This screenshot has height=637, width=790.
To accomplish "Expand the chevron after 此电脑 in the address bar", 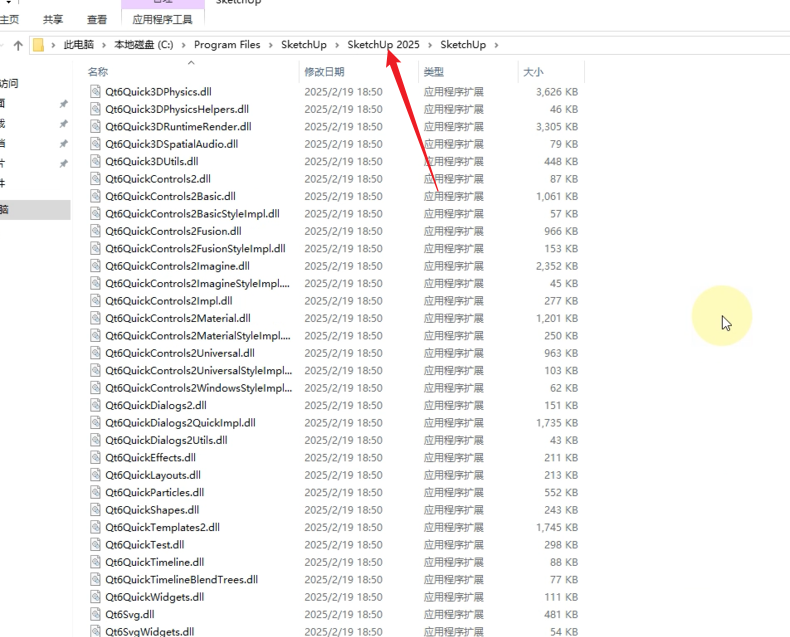I will 104,45.
